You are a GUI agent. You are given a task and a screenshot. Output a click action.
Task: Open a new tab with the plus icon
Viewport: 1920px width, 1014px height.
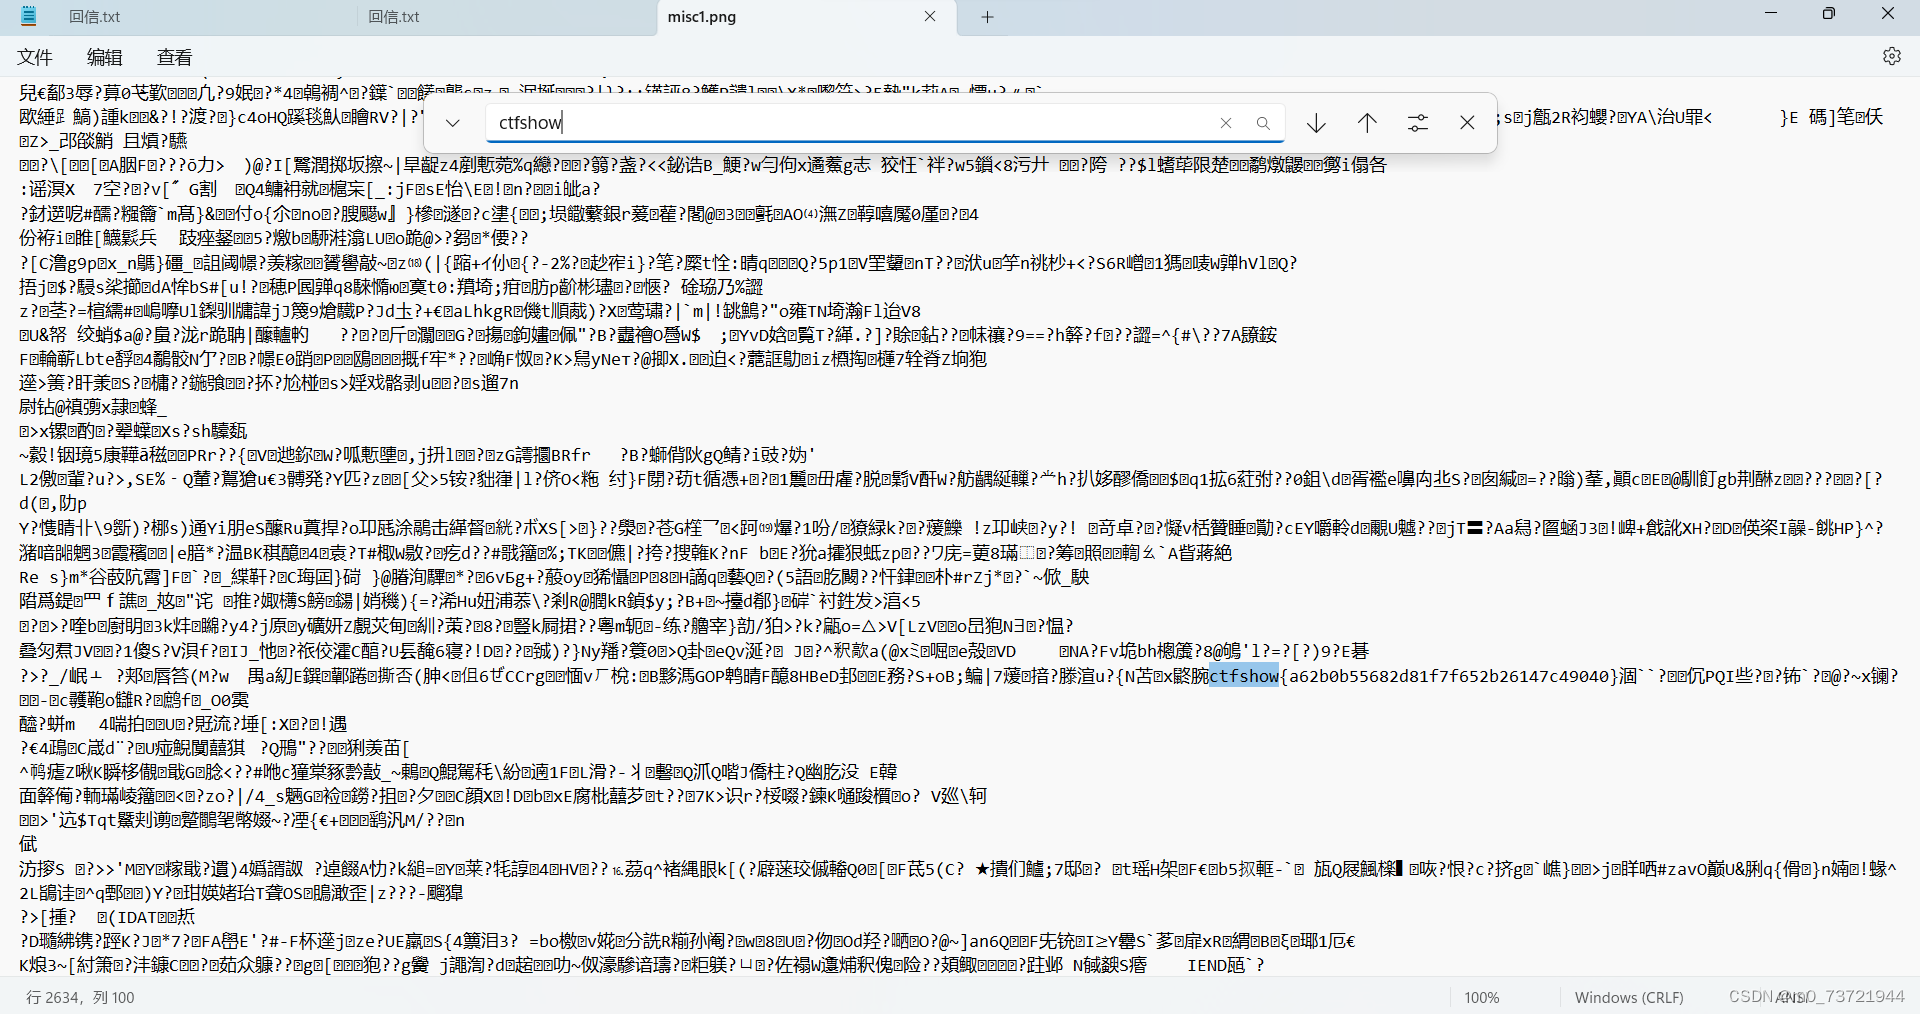[986, 16]
